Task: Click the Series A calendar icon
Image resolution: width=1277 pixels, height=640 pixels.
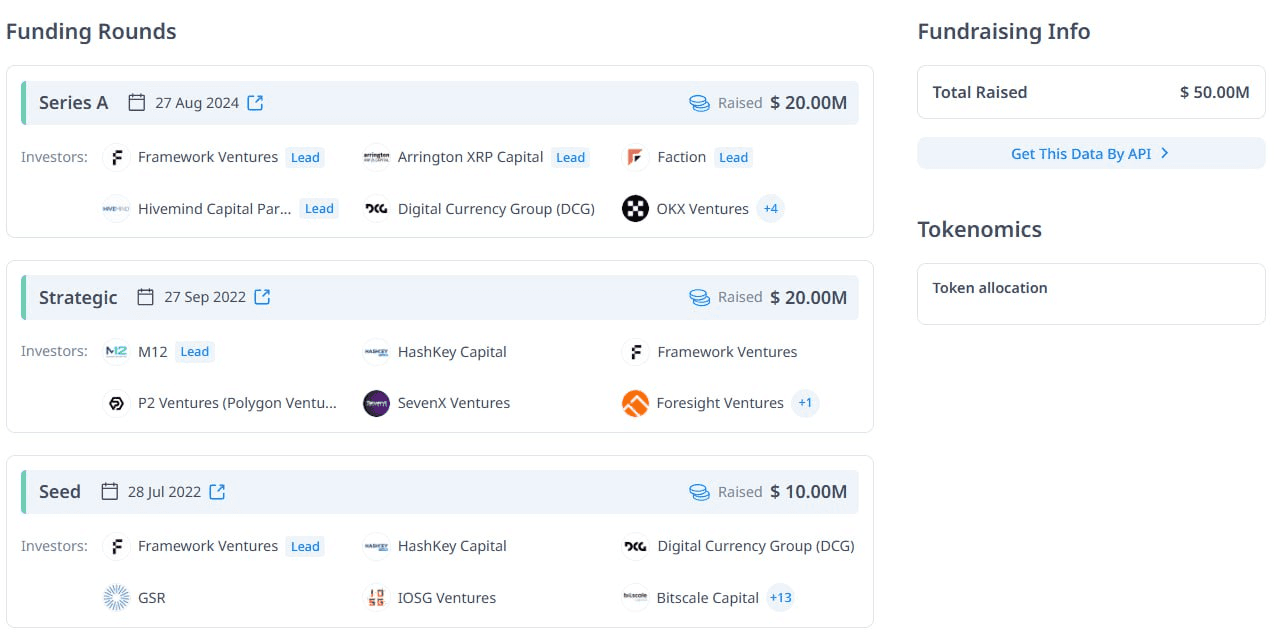Action: 137,103
